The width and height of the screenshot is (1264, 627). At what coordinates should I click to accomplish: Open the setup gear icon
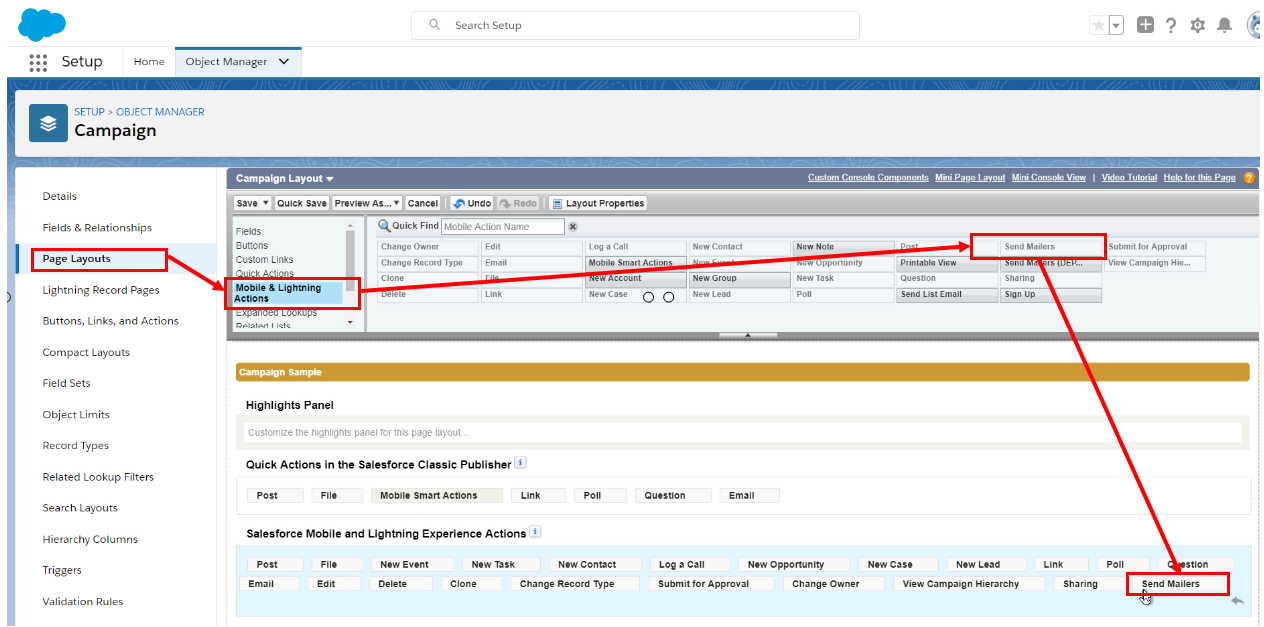pyautogui.click(x=1198, y=25)
